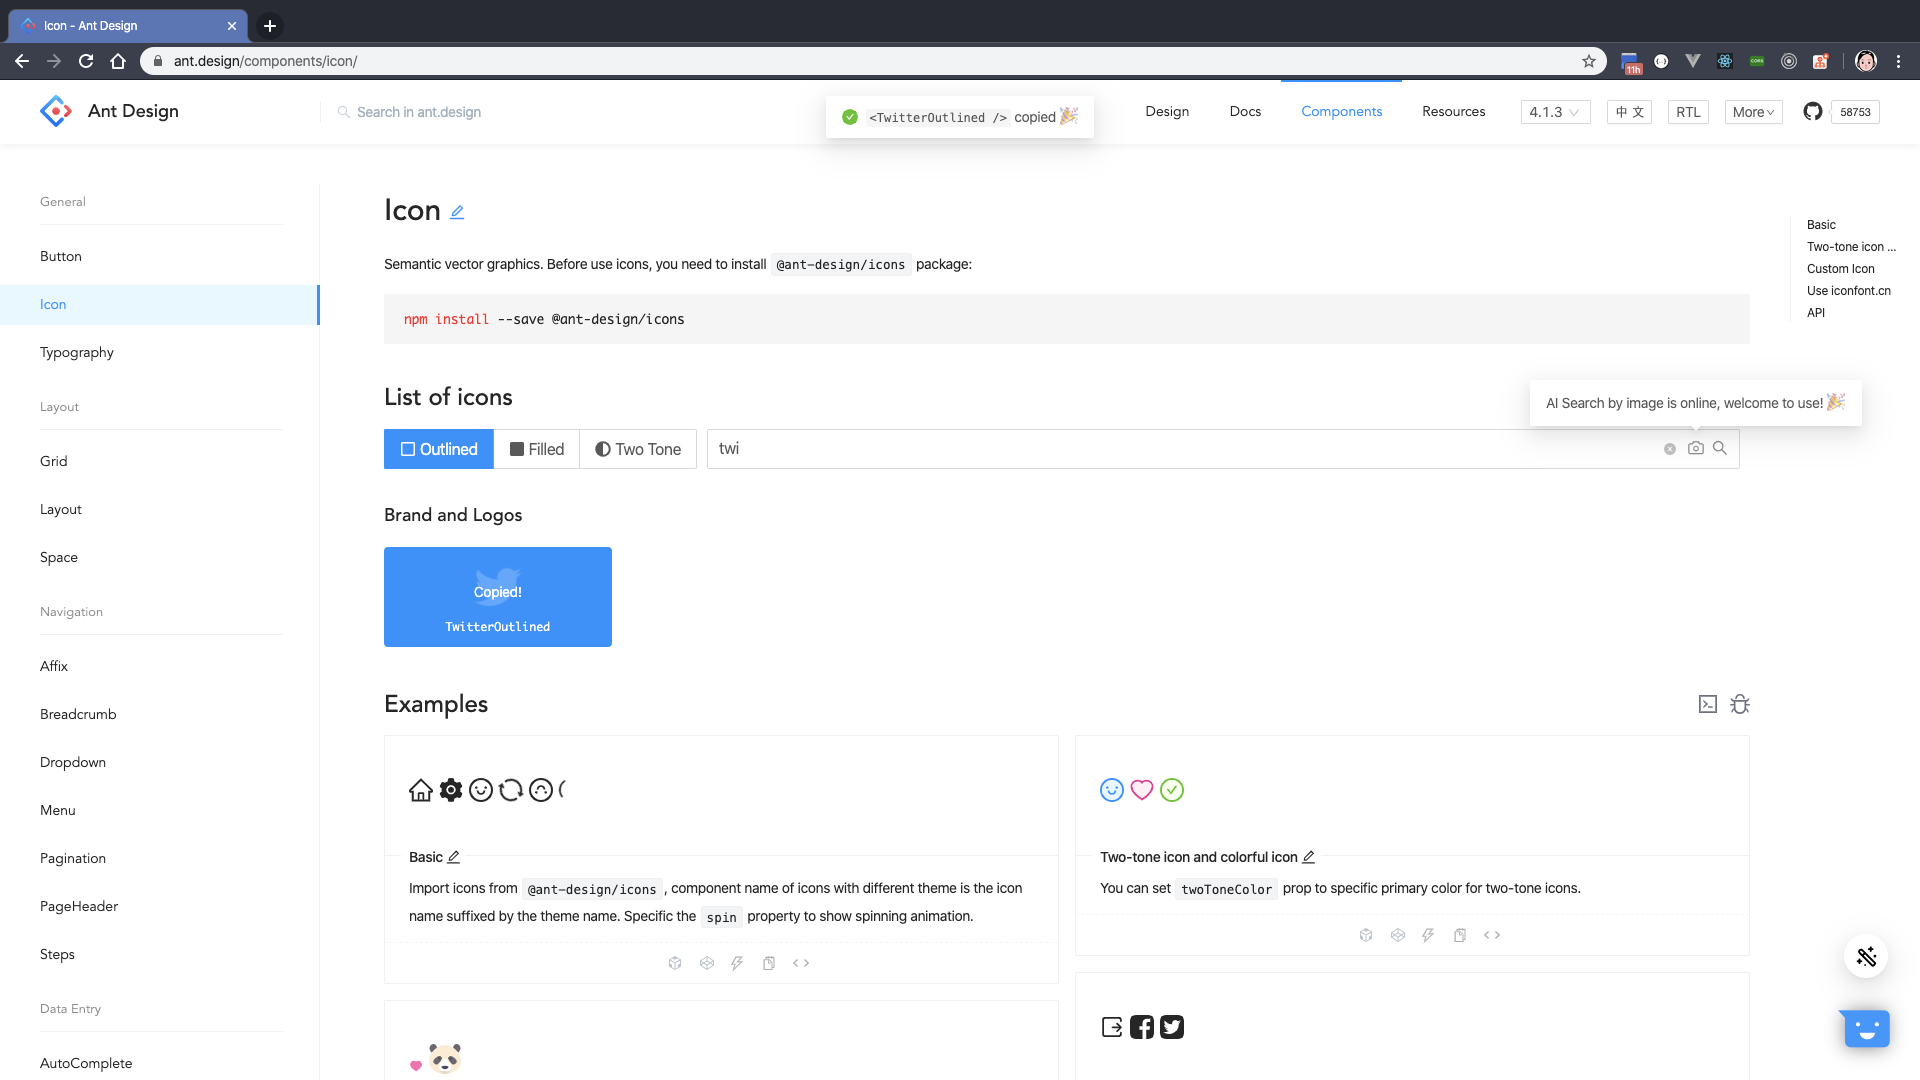This screenshot has height=1080, width=1920.
Task: Expand all code with the Examples toolbar icon
Action: click(x=1708, y=704)
